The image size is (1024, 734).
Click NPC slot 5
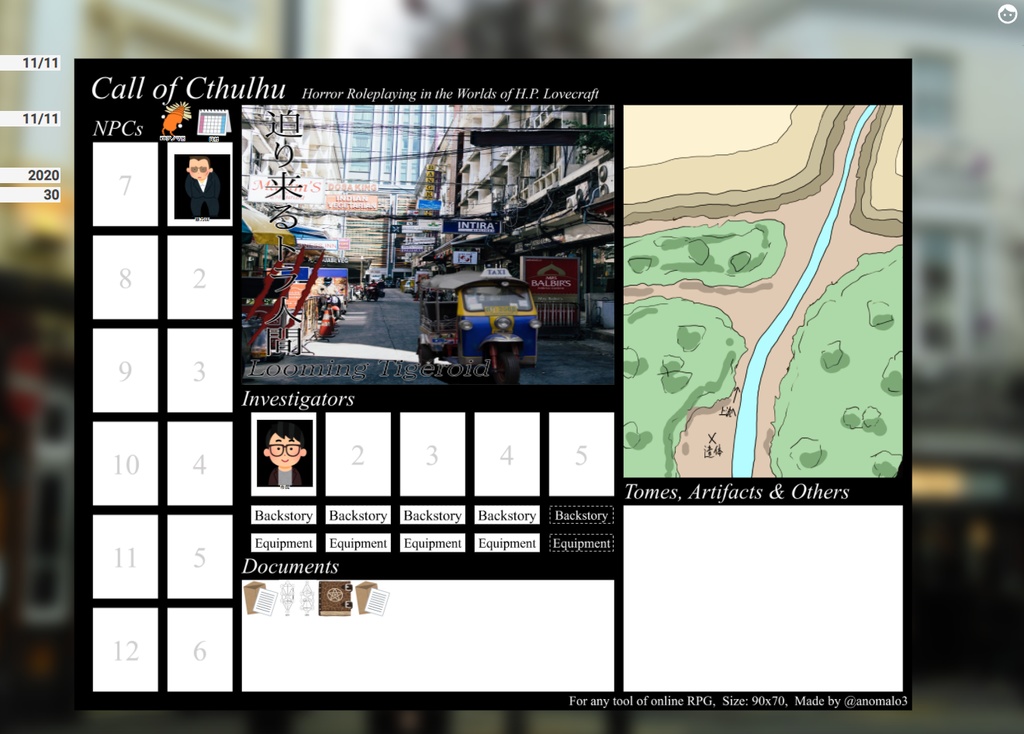click(x=200, y=556)
